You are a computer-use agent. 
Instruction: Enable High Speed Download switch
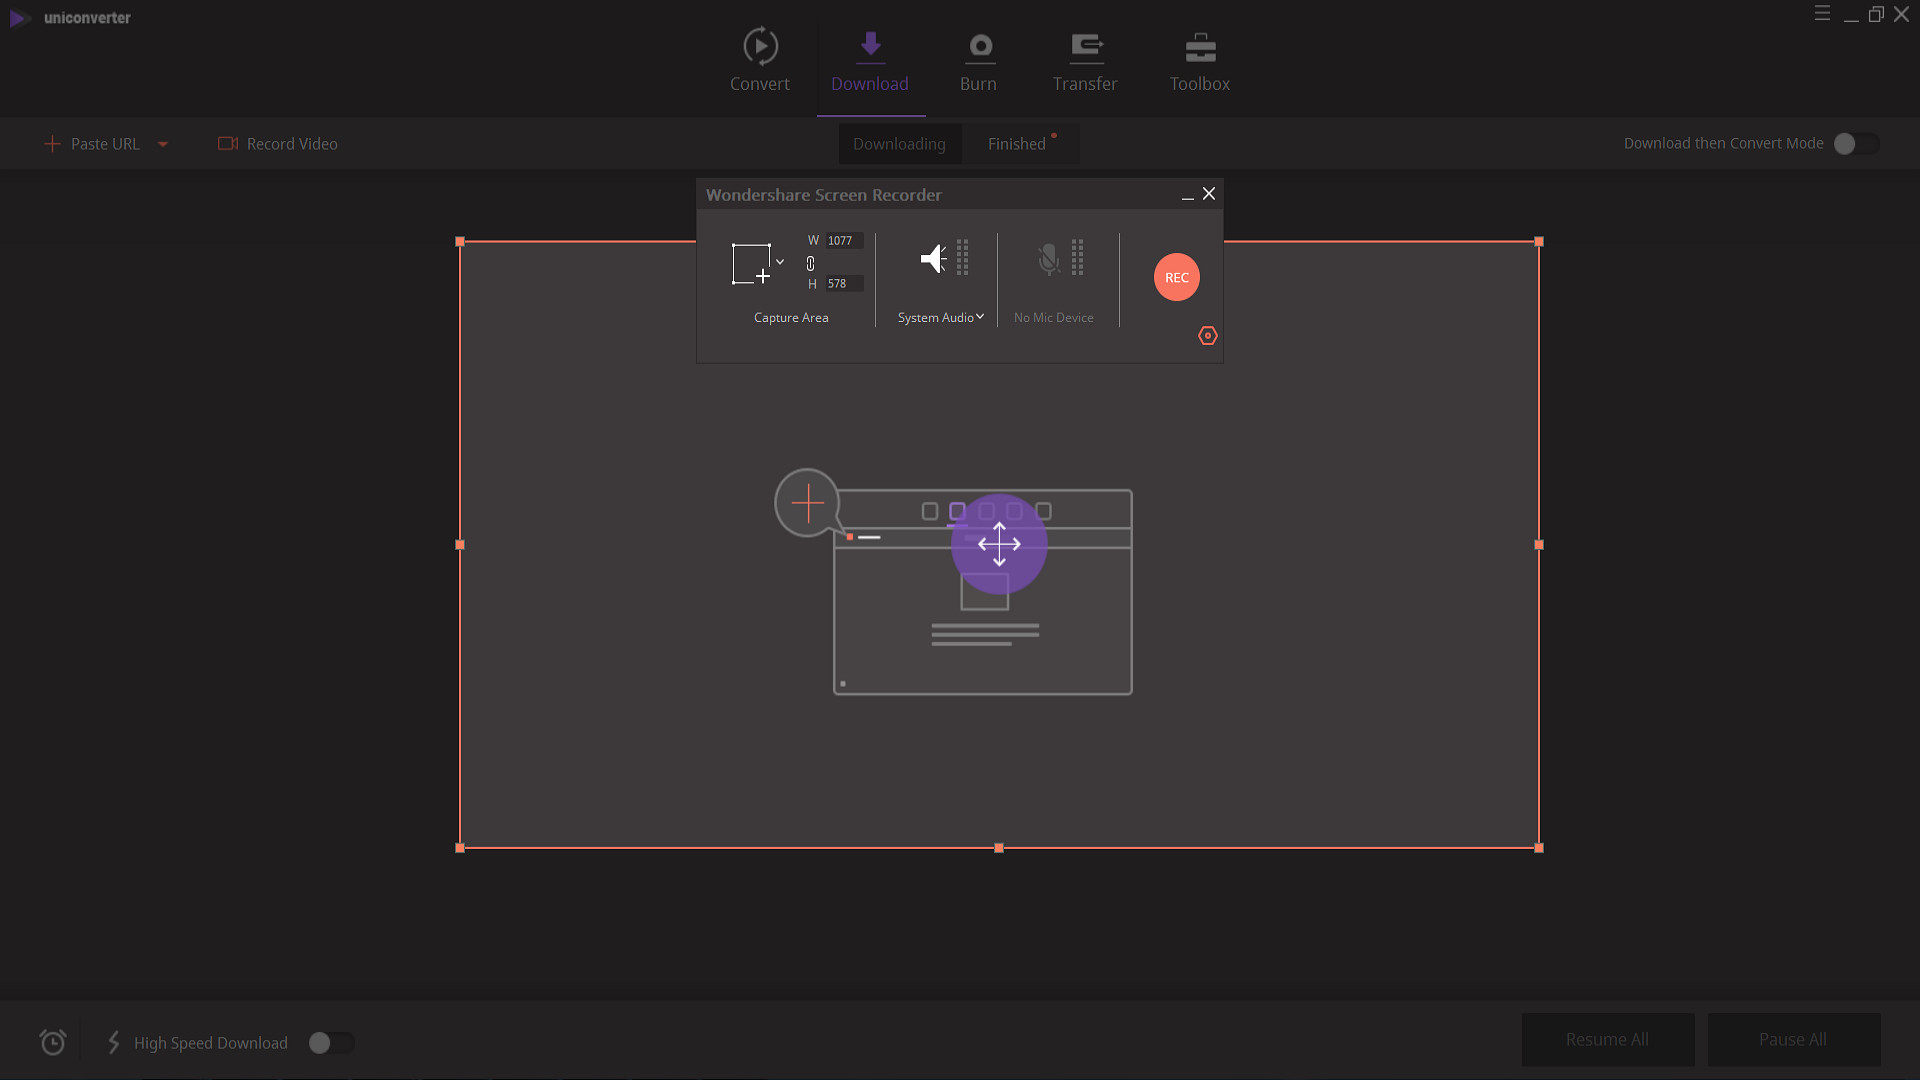click(x=331, y=1043)
